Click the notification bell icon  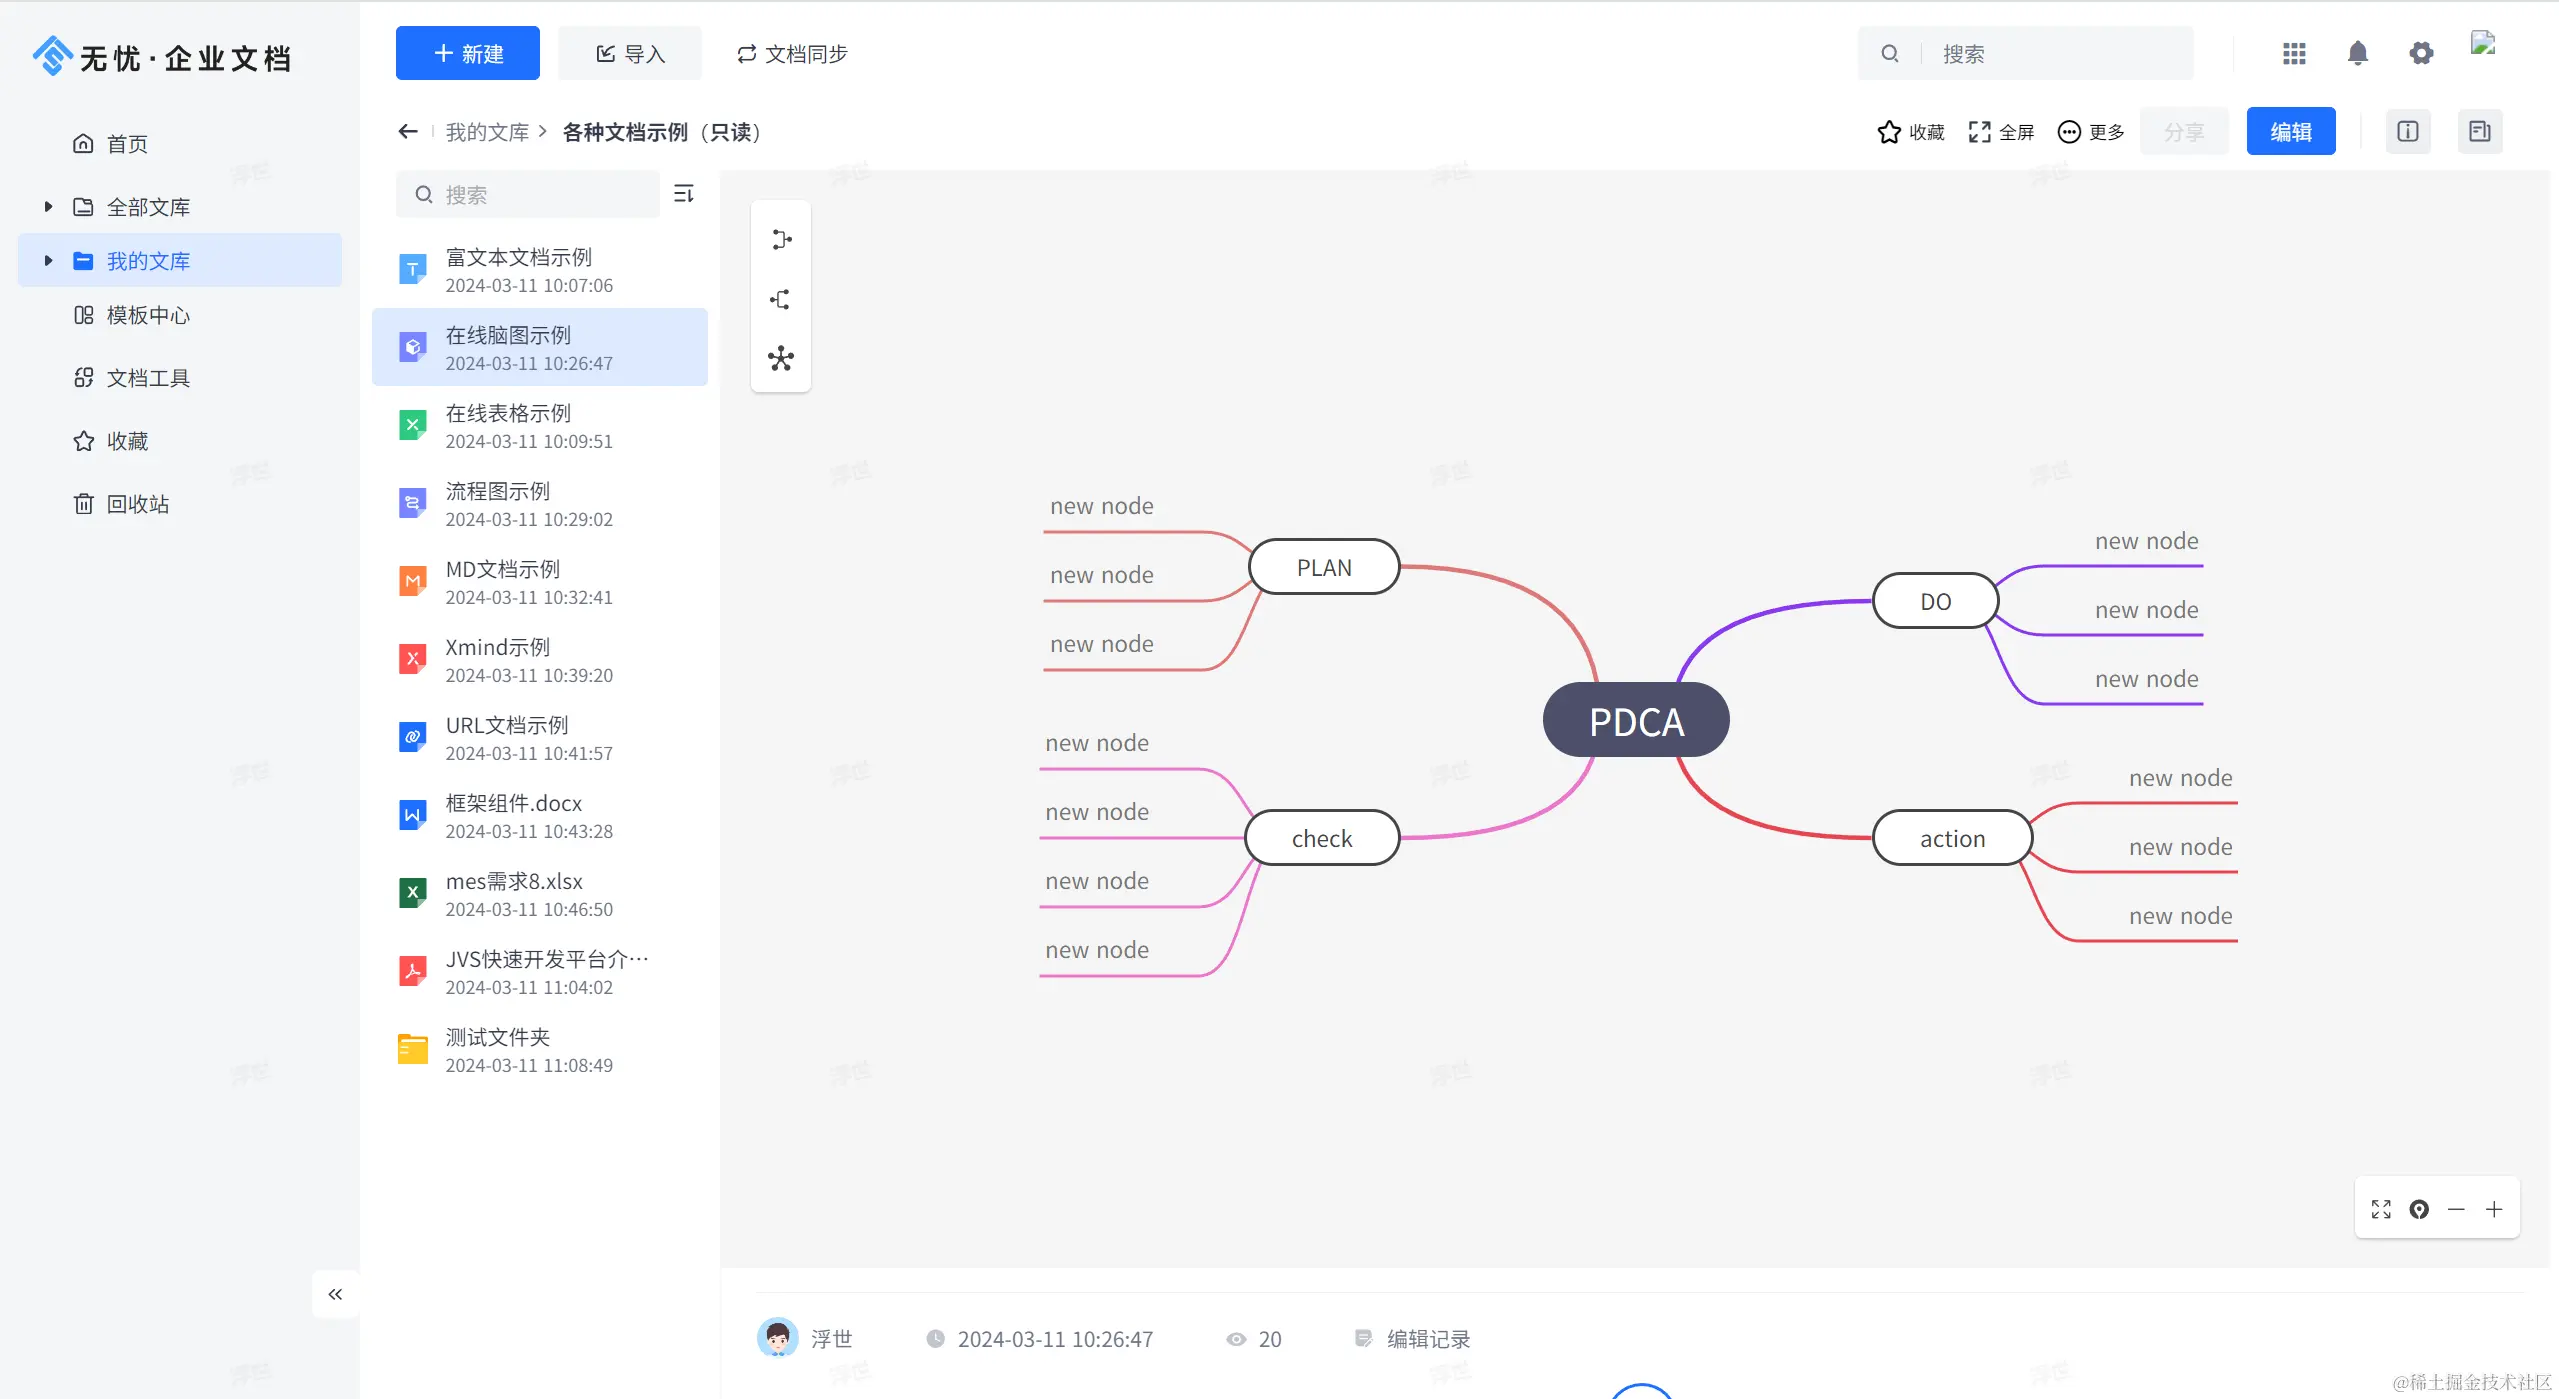tap(2357, 54)
